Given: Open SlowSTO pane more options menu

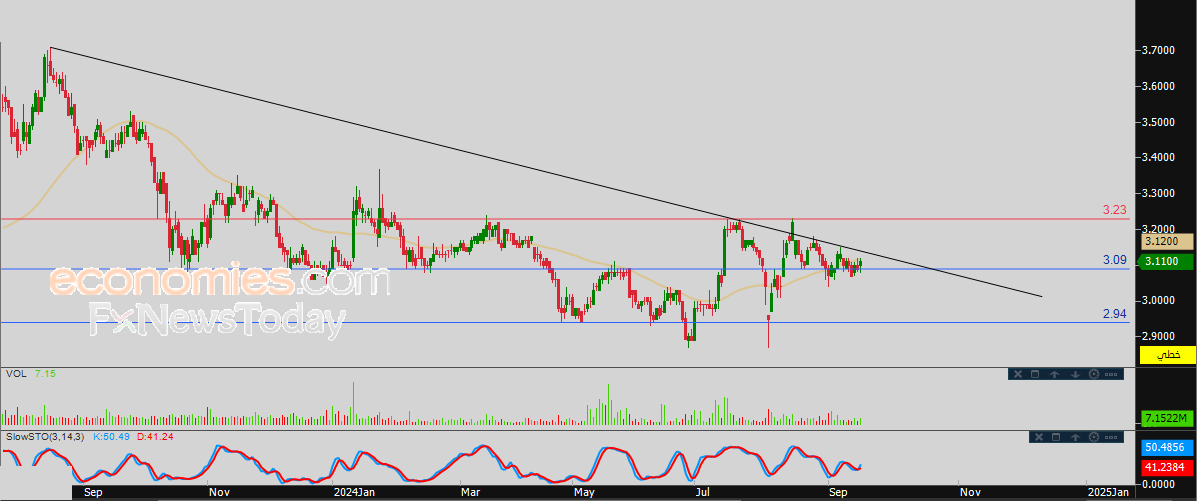Looking at the screenshot, I should coord(1111,437).
